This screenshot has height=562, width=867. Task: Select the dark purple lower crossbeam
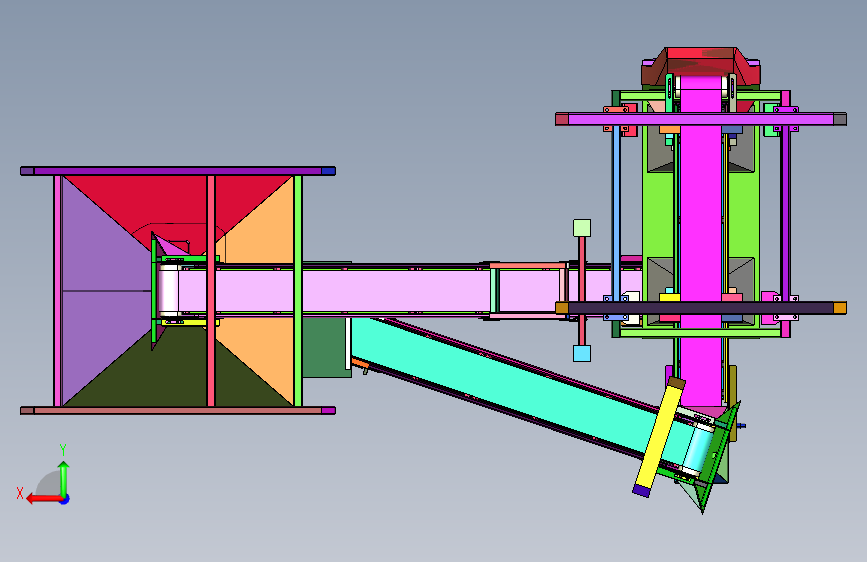pyautogui.click(x=701, y=308)
